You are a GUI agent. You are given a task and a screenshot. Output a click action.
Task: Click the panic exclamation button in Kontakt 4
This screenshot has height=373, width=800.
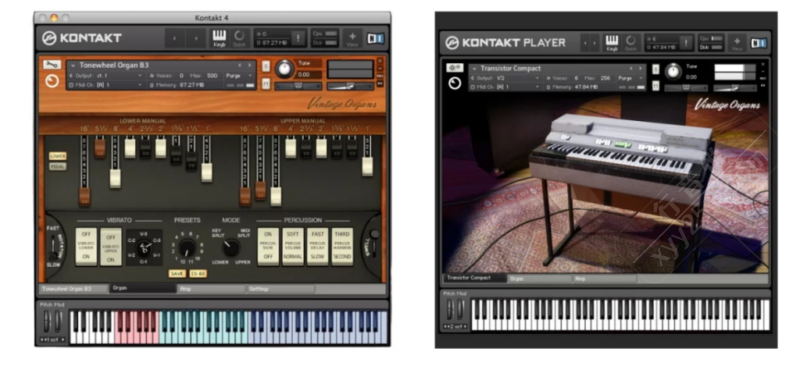[298, 38]
